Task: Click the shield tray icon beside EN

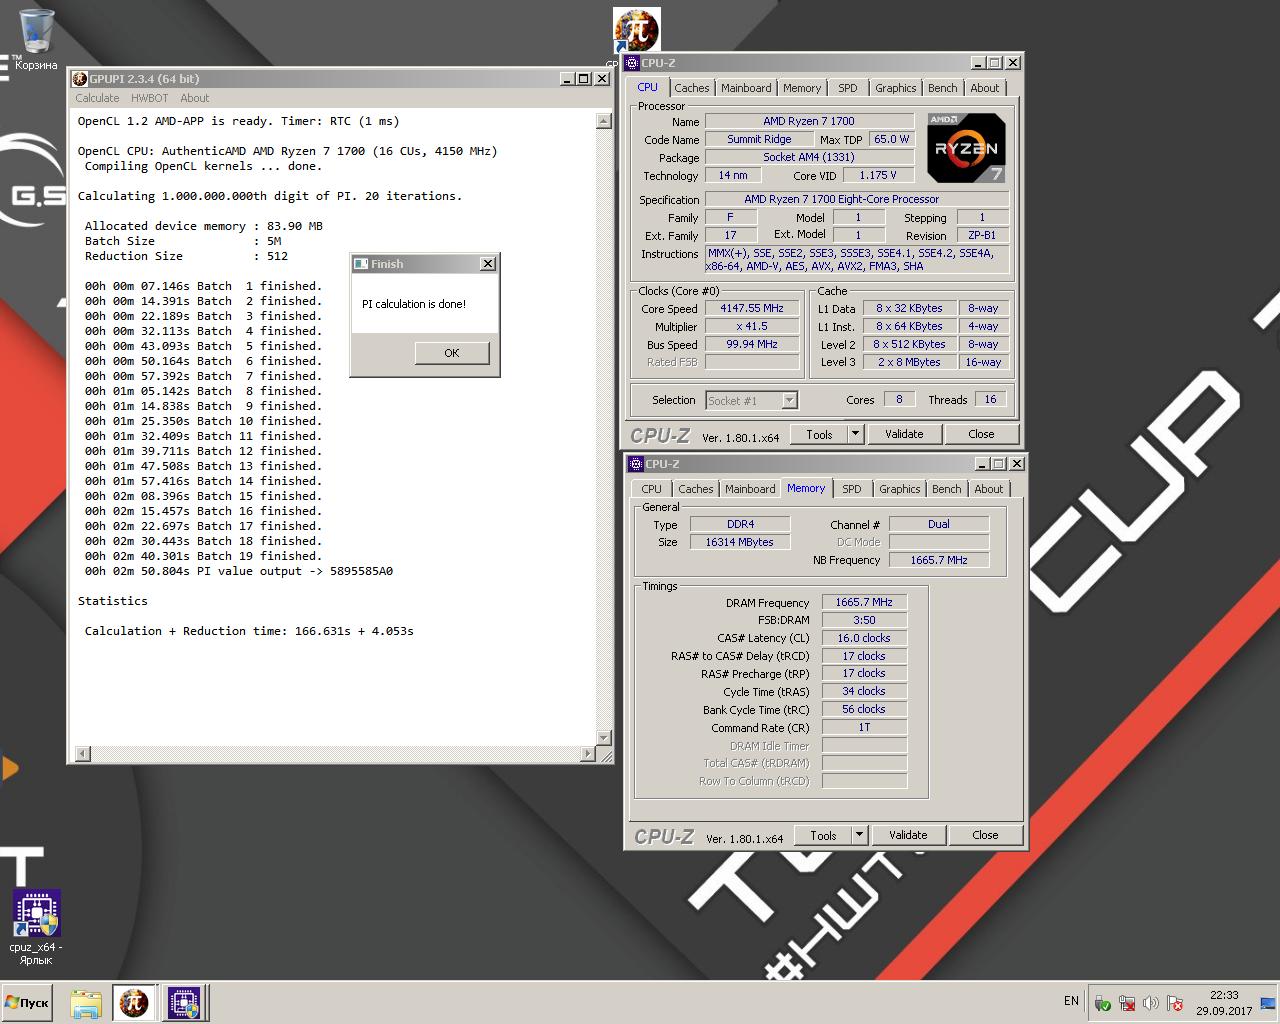Action: click(1102, 1003)
